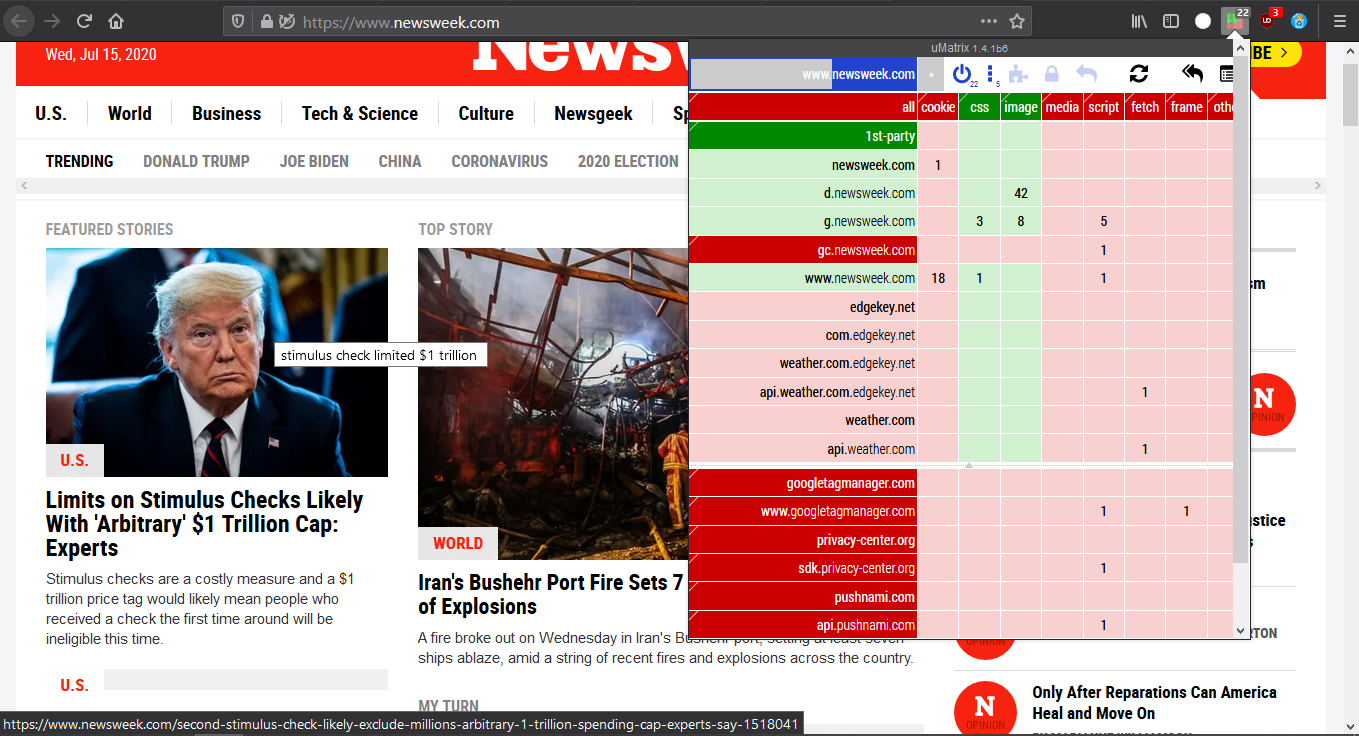
Task: Toggle the 'all' matrix header cell
Action: click(803, 107)
